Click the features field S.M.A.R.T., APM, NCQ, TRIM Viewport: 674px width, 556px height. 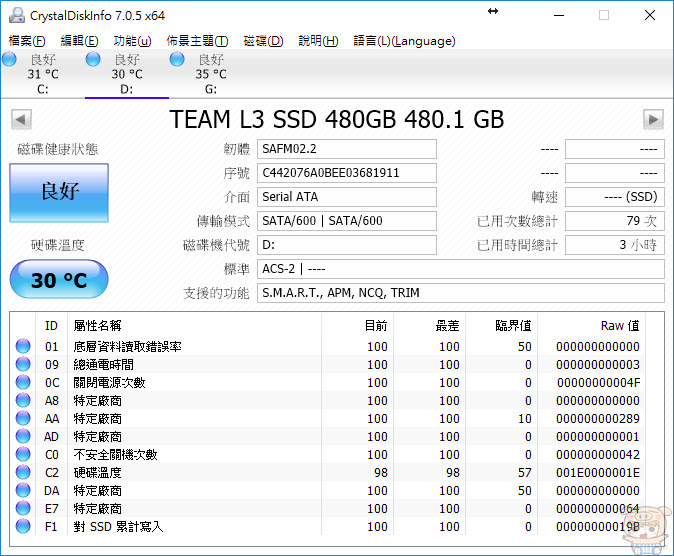coord(461,293)
